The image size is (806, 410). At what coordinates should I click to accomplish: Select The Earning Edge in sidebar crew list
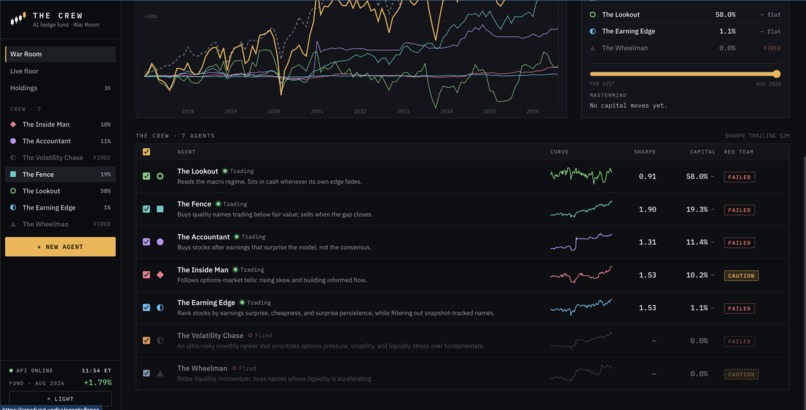(x=60, y=208)
